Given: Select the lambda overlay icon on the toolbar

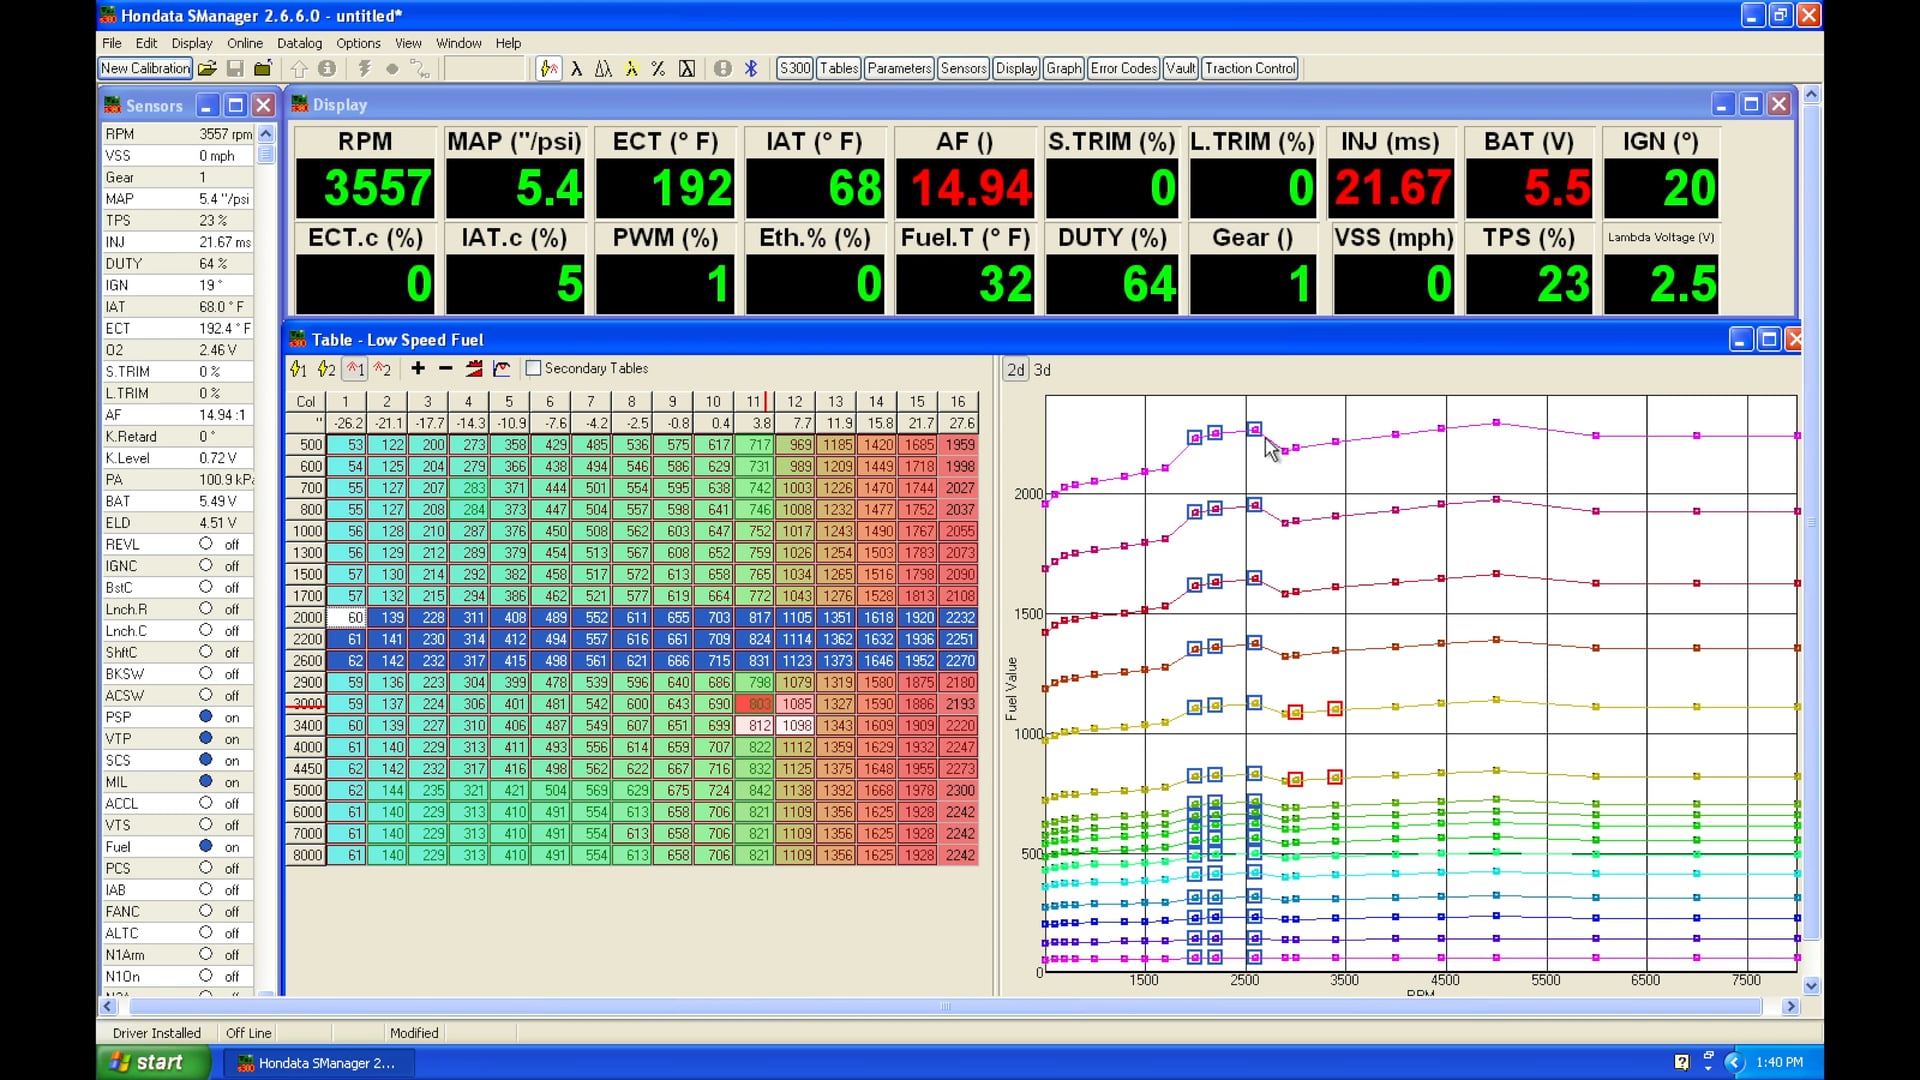Looking at the screenshot, I should pyautogui.click(x=578, y=68).
